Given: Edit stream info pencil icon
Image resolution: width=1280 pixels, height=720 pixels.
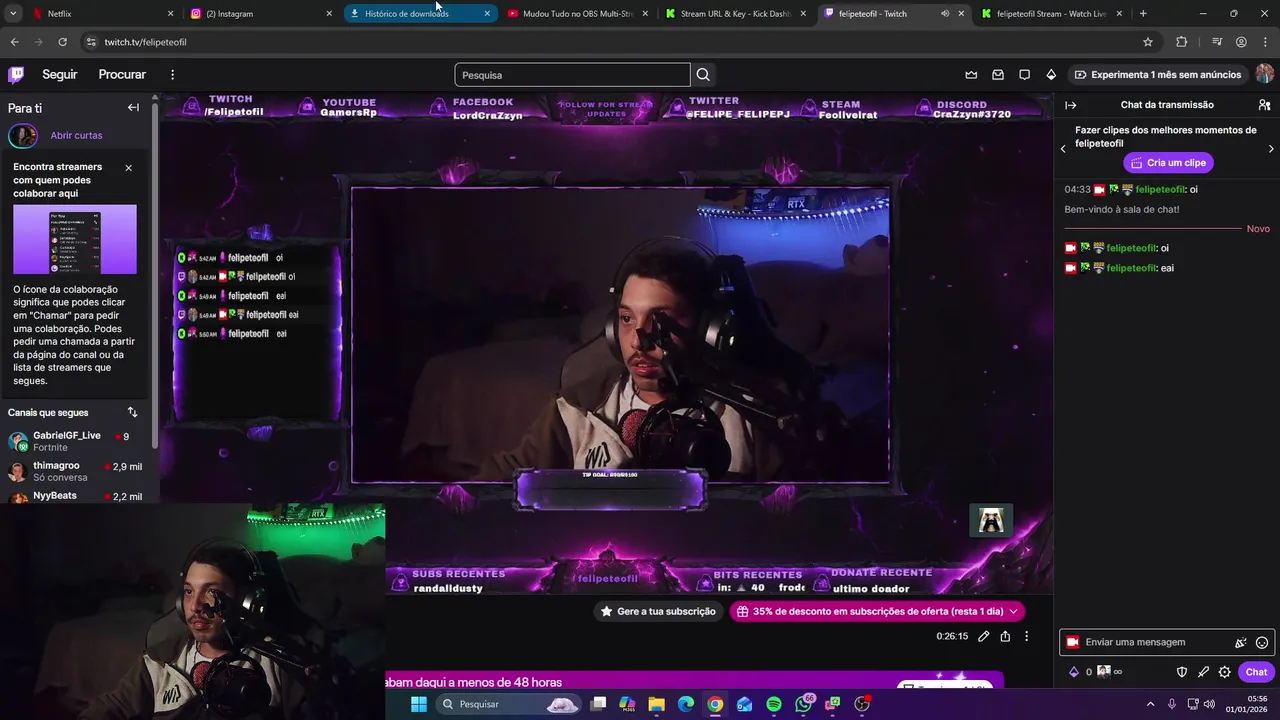Looking at the screenshot, I should (x=984, y=636).
